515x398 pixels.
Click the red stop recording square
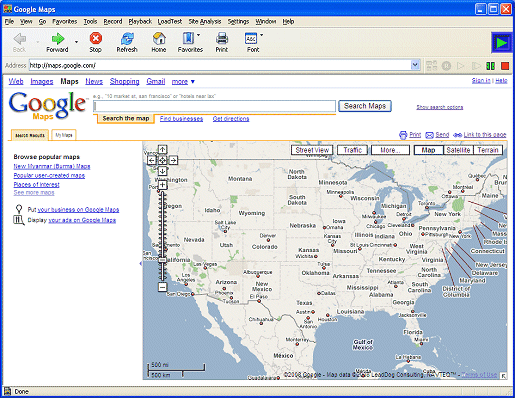click(x=505, y=66)
